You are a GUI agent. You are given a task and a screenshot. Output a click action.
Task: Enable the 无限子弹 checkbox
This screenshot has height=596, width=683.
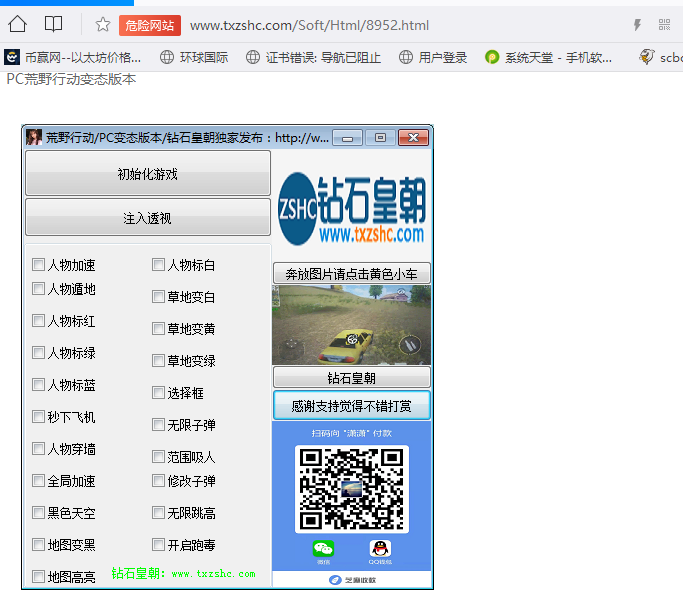(158, 424)
